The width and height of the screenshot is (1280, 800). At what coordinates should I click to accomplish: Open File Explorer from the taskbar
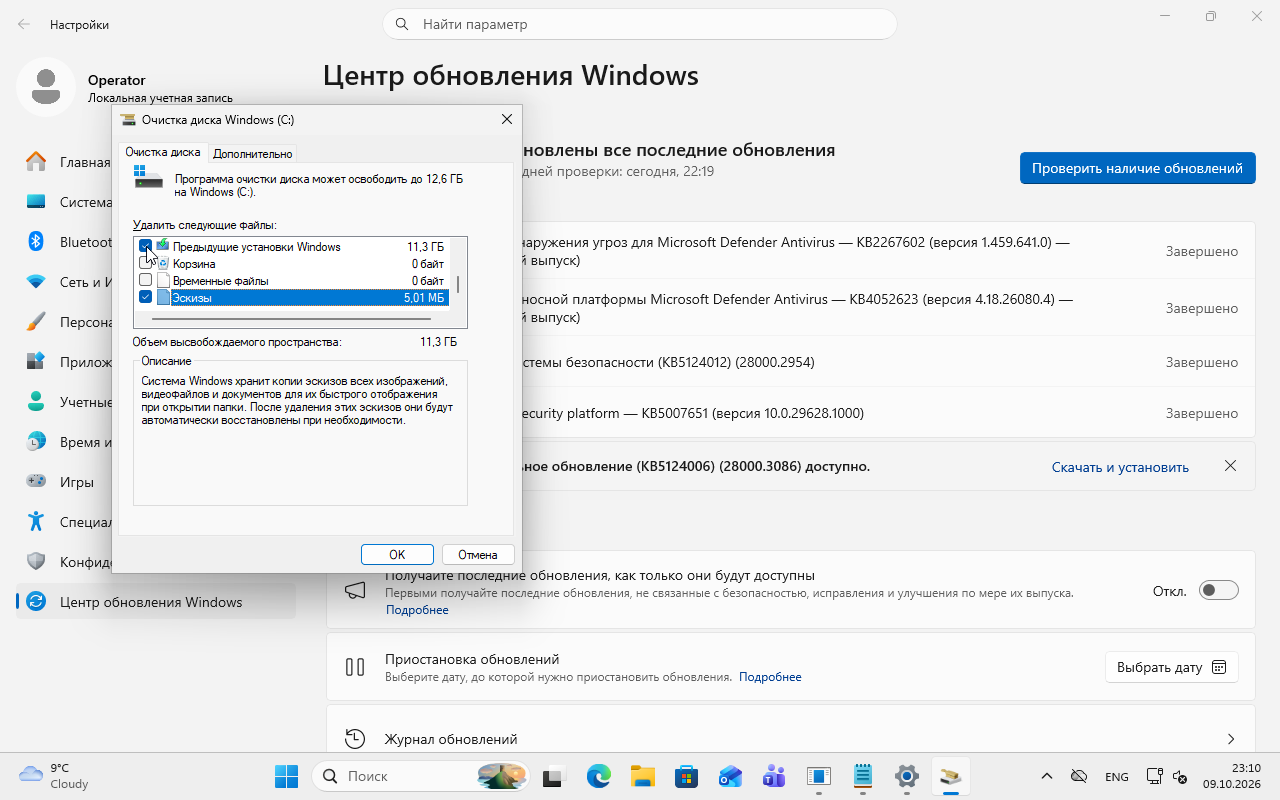click(642, 776)
